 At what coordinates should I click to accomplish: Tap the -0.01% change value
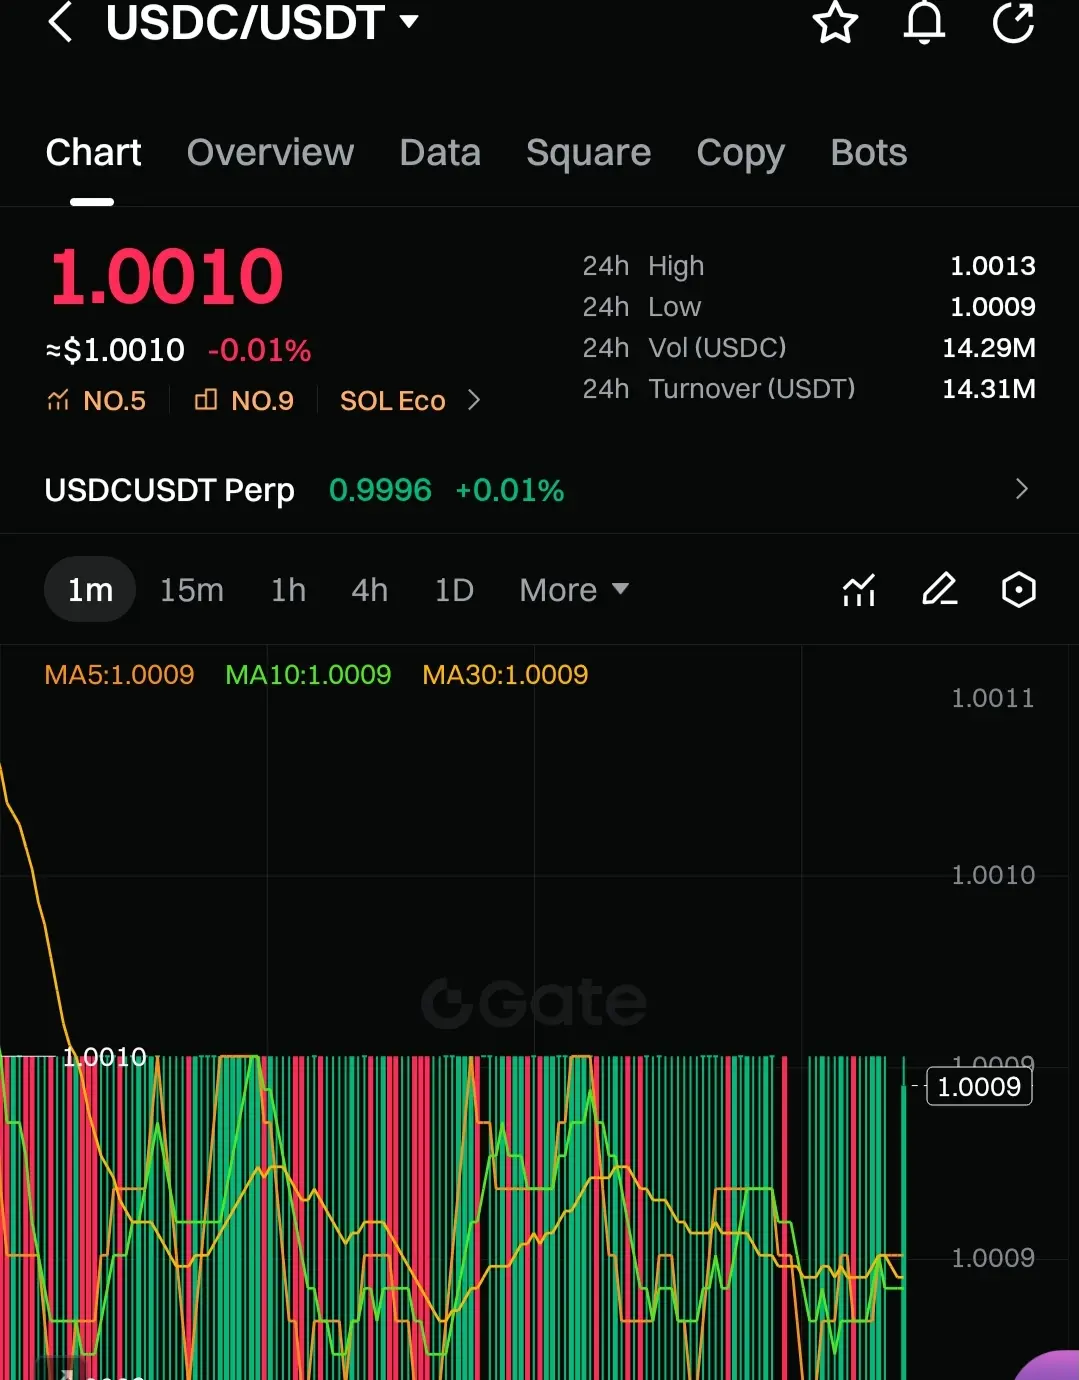pos(259,351)
